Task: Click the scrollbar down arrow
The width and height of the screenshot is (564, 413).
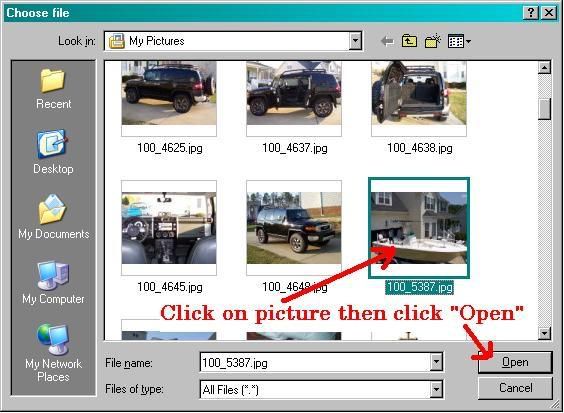Action: coord(545,333)
